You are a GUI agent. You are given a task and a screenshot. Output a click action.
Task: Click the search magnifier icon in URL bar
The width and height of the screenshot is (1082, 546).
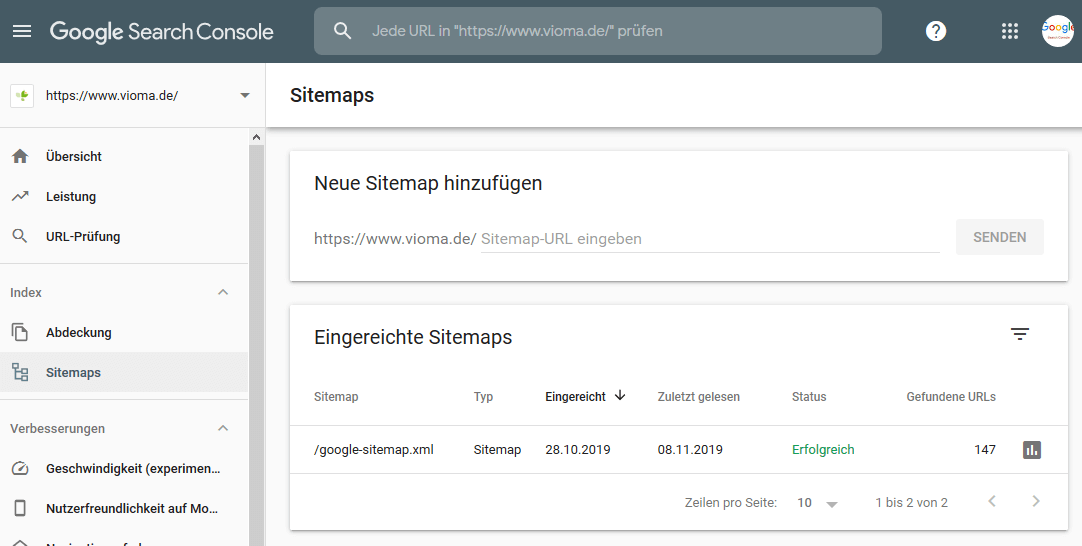(x=342, y=30)
